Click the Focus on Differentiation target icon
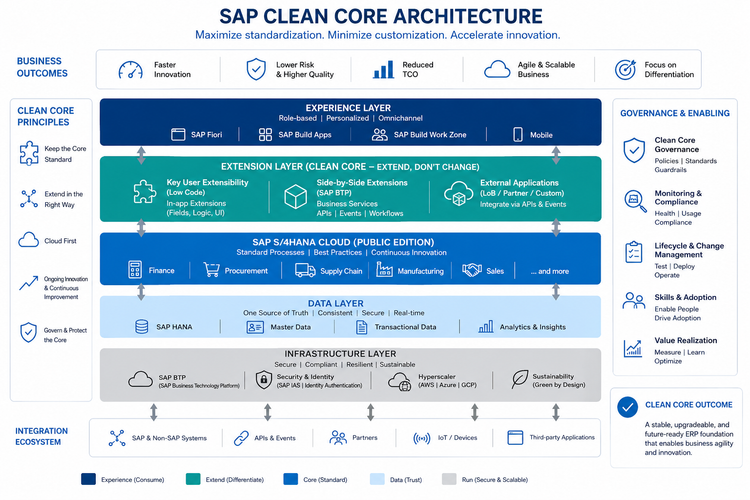The width and height of the screenshot is (750, 500). click(625, 70)
